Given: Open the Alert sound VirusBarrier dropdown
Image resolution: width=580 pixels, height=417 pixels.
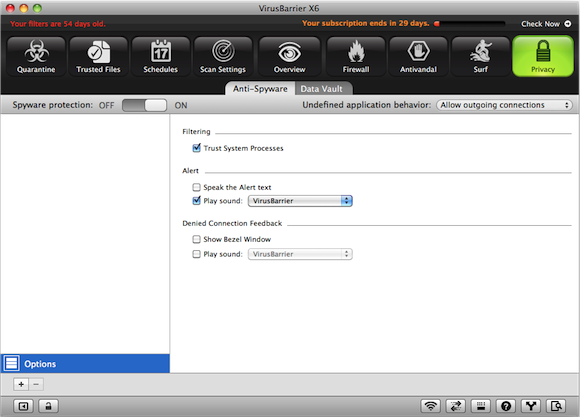Looking at the screenshot, I should click(x=300, y=201).
